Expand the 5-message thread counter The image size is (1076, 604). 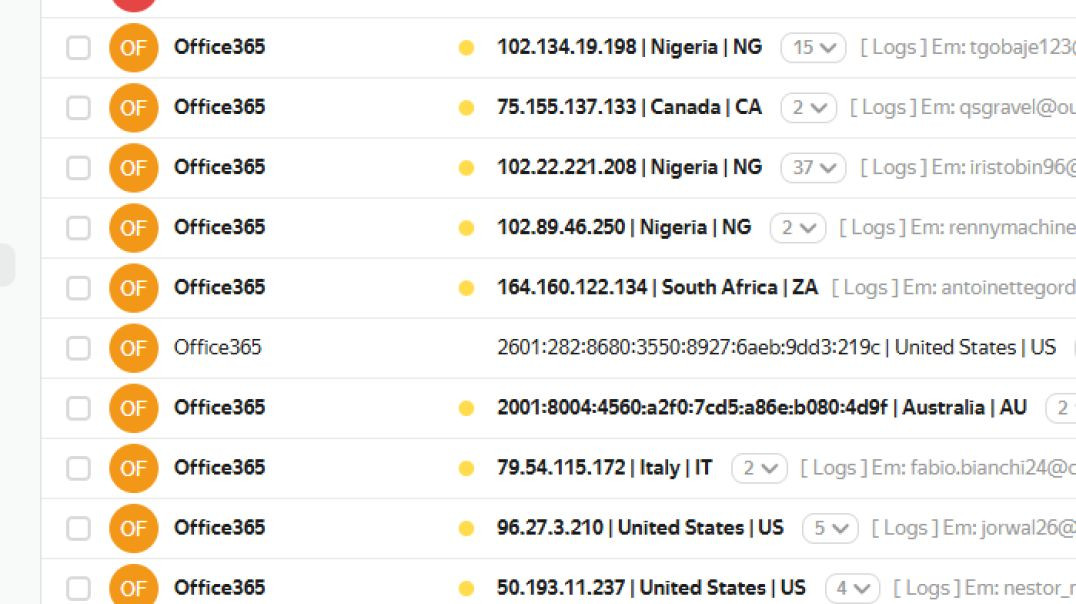(x=830, y=528)
